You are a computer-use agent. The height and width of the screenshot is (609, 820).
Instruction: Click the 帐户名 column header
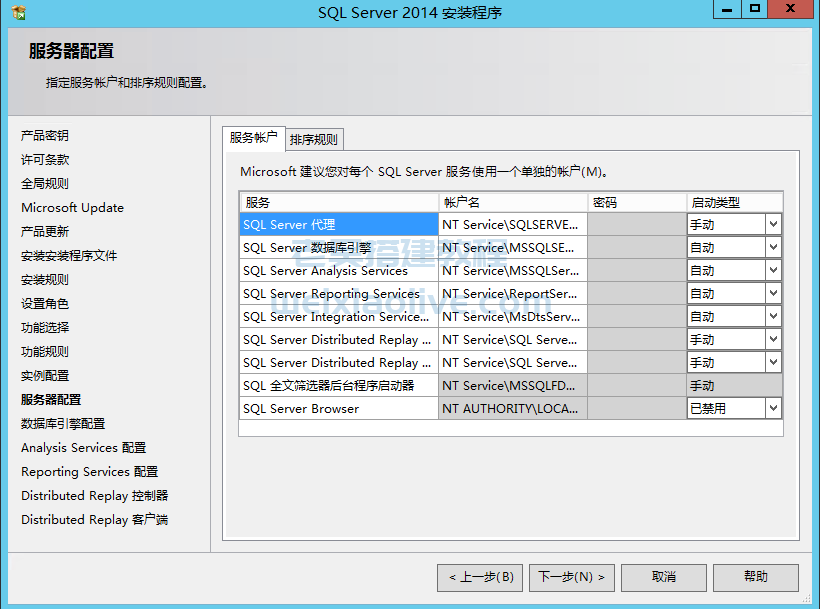coord(512,202)
